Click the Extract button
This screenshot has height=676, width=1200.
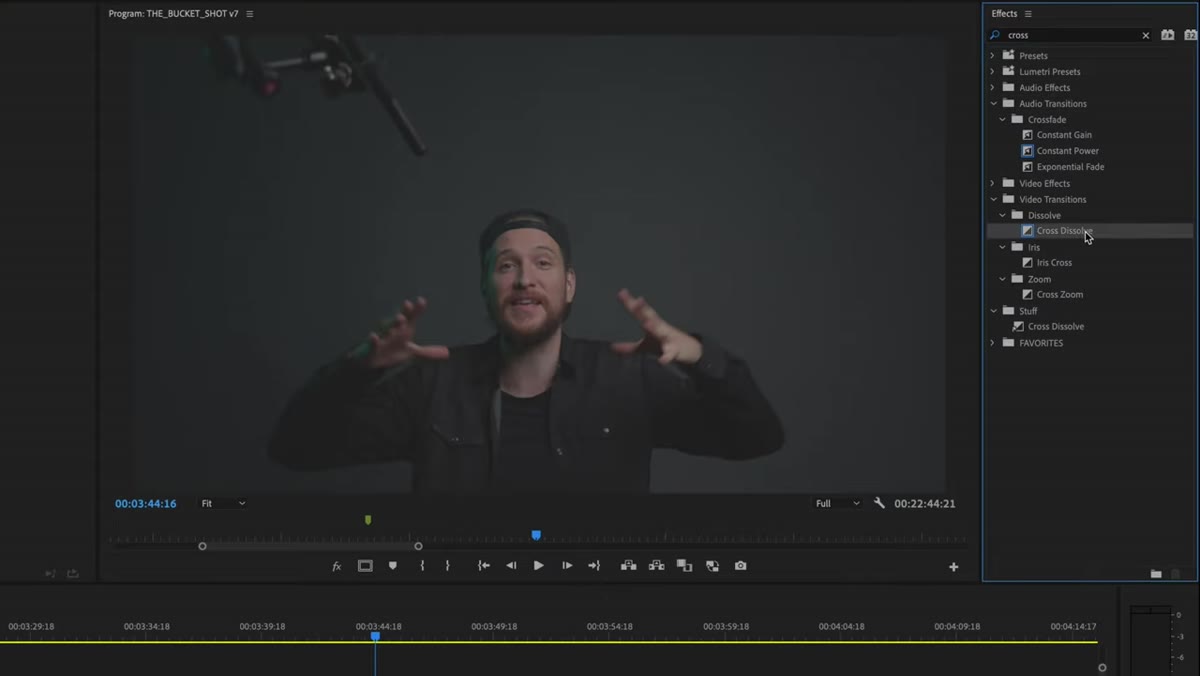point(657,566)
